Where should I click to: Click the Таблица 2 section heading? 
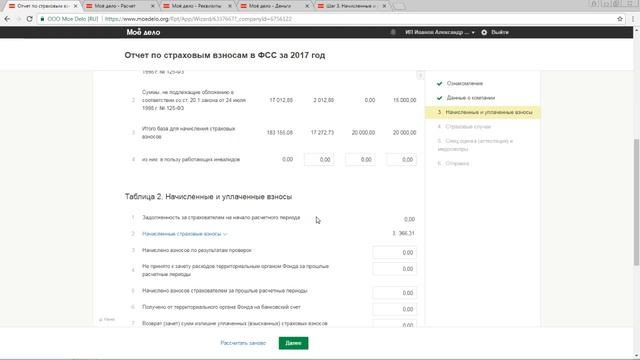[x=208, y=197]
